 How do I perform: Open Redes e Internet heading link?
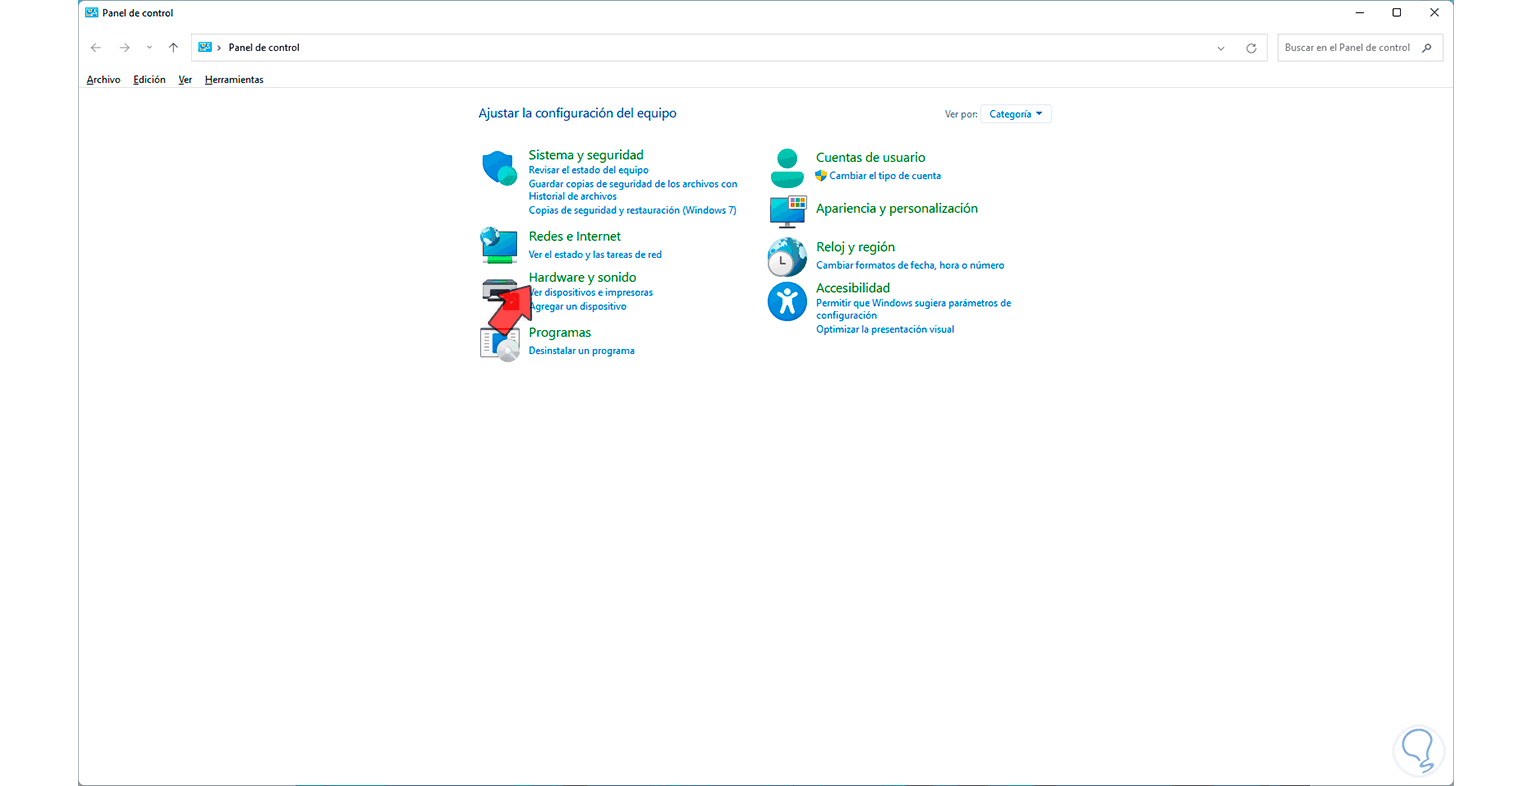coord(575,236)
